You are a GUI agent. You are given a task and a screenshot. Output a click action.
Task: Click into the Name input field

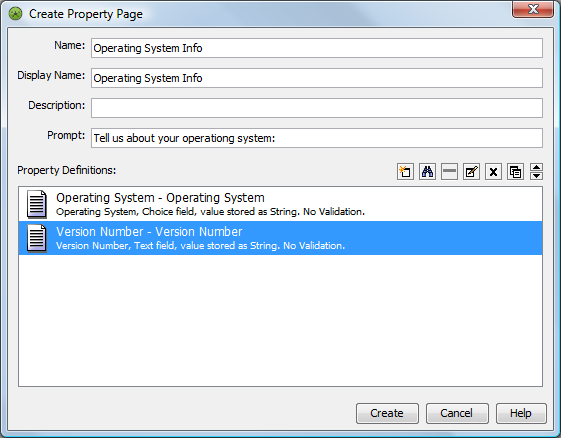pos(317,48)
